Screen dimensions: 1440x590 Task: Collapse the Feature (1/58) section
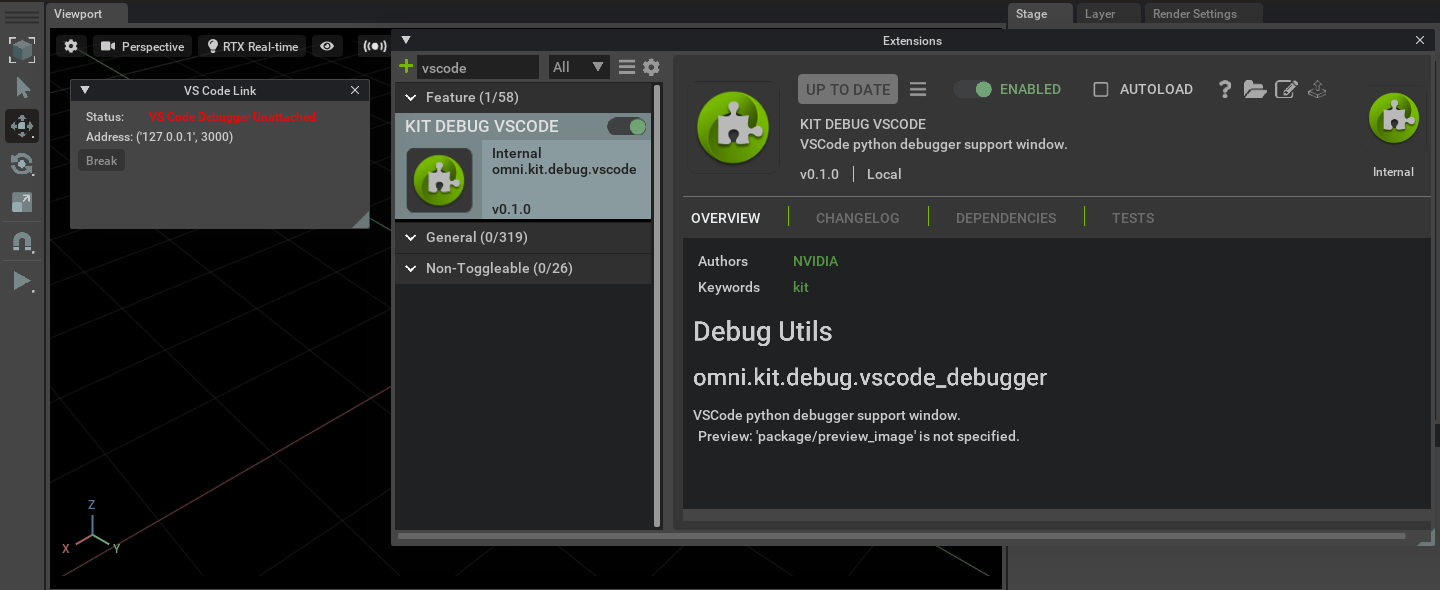pyautogui.click(x=411, y=97)
